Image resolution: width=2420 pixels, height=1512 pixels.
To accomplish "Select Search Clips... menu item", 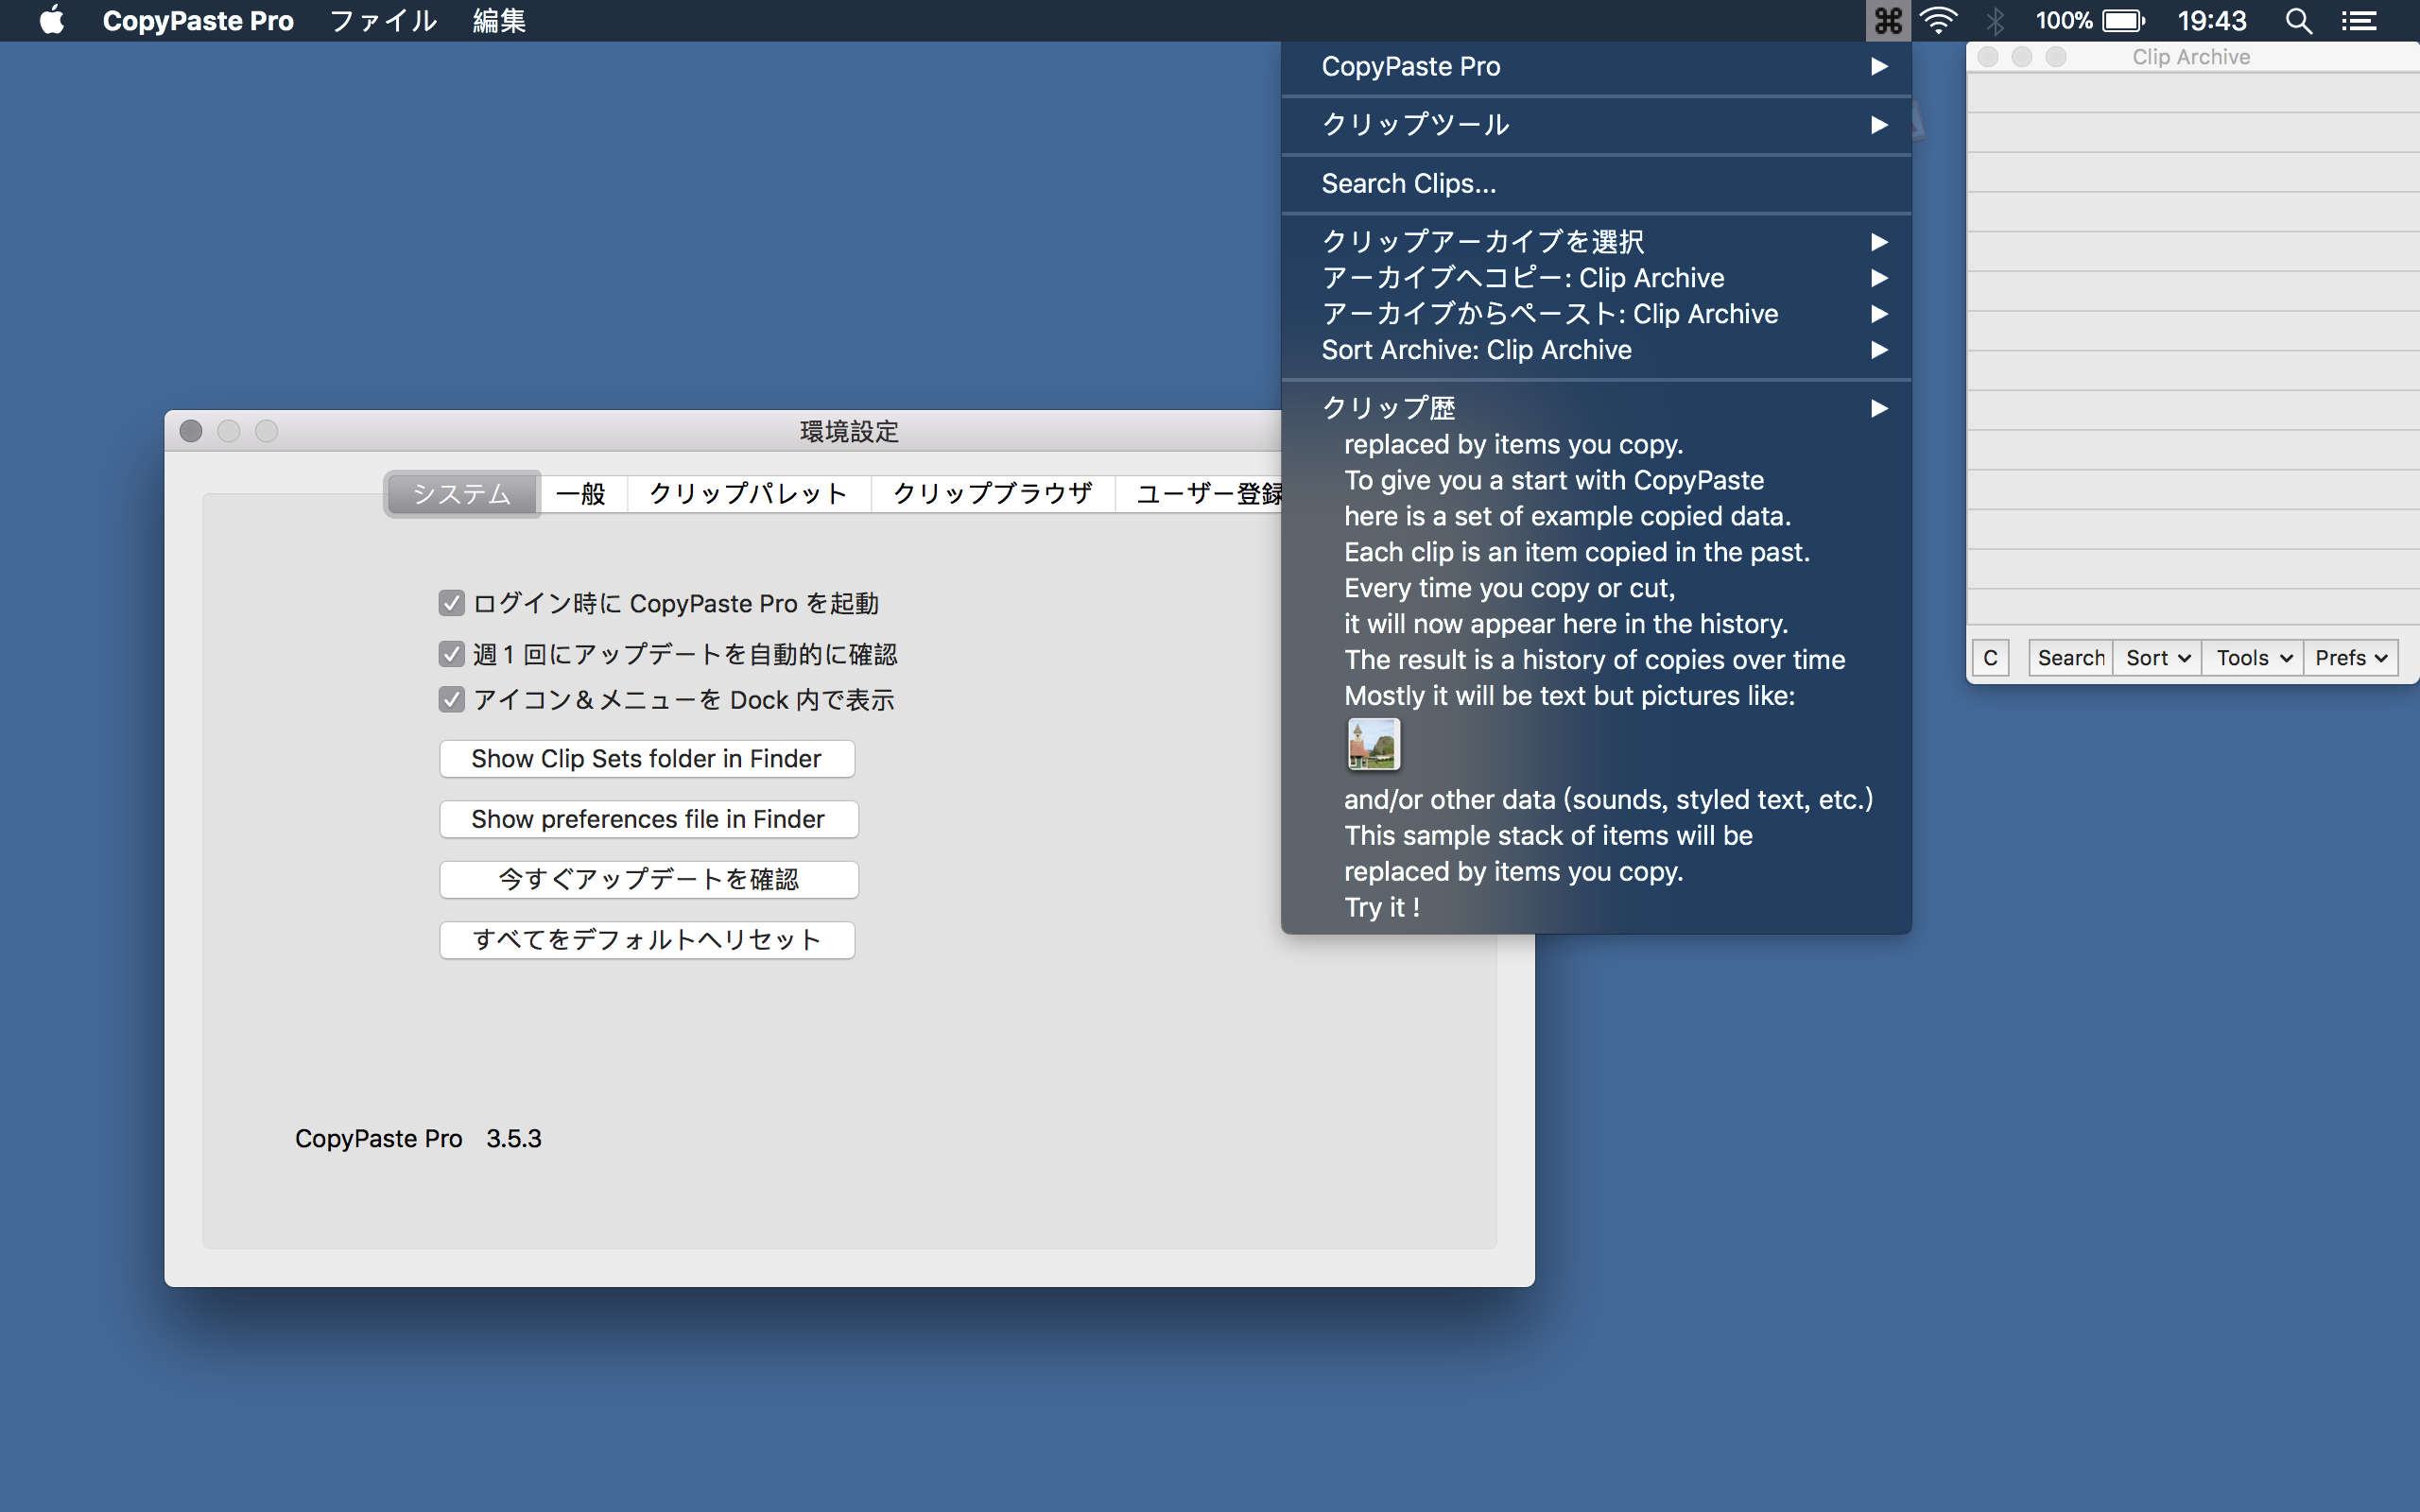I will (1596, 183).
